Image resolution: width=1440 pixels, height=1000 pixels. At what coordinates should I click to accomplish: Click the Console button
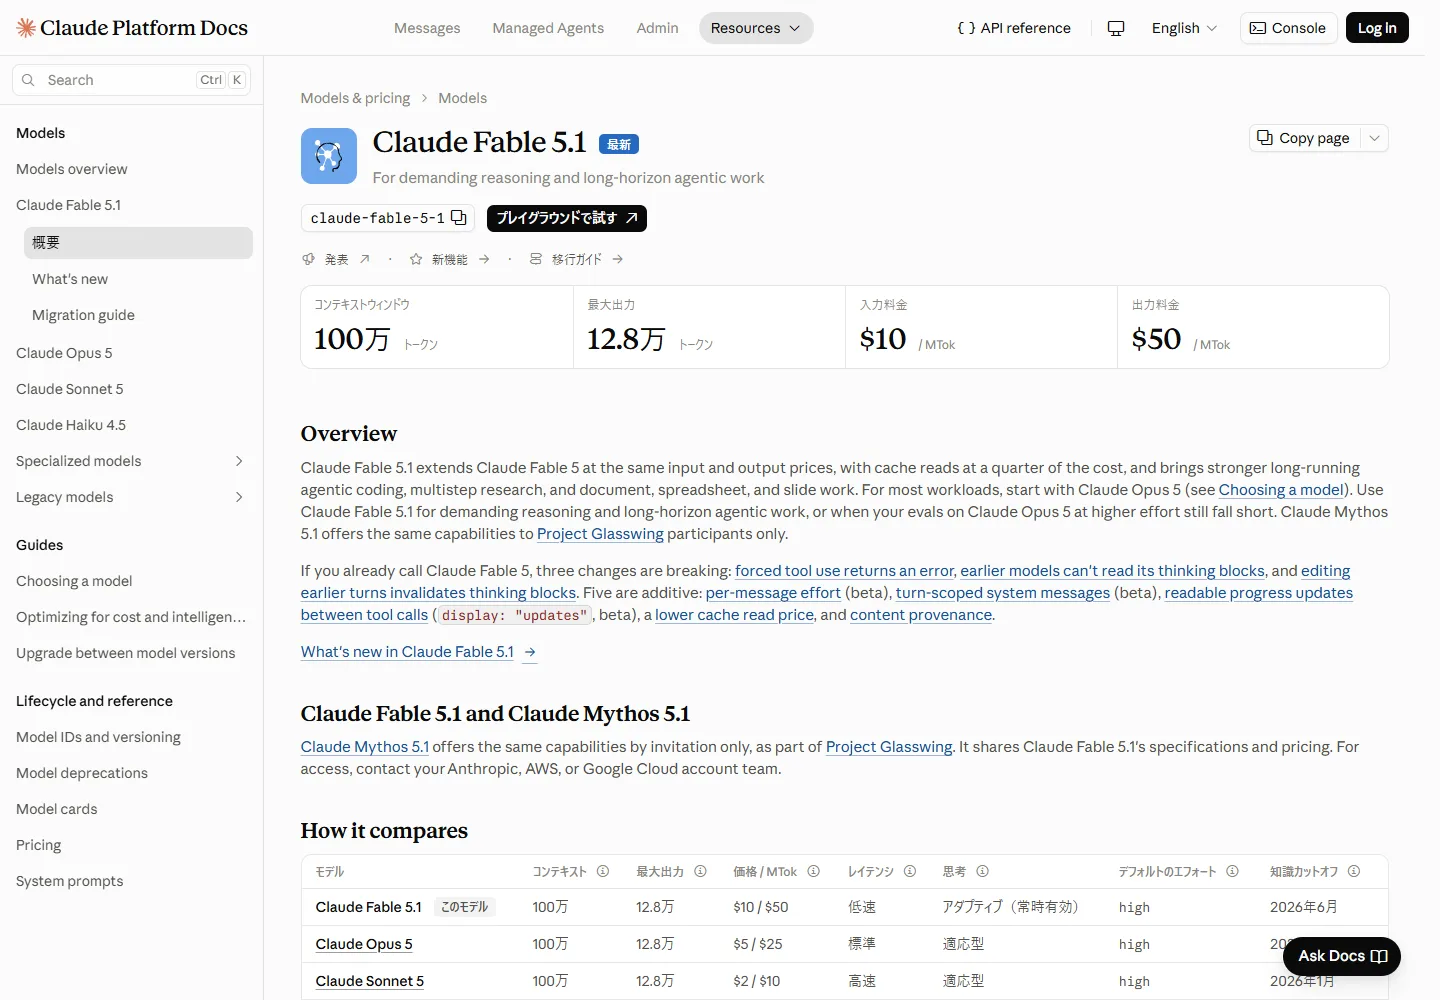tap(1288, 28)
